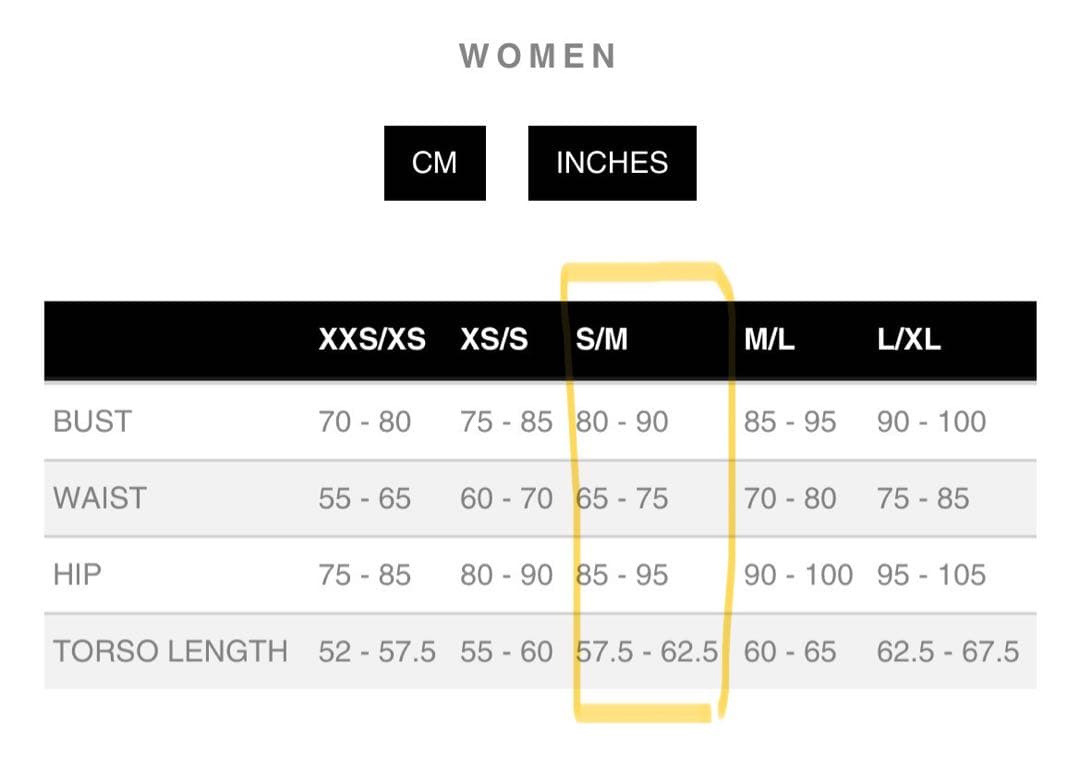Select the highlighted S/M column header
The height and width of the screenshot is (773, 1080).
[602, 340]
